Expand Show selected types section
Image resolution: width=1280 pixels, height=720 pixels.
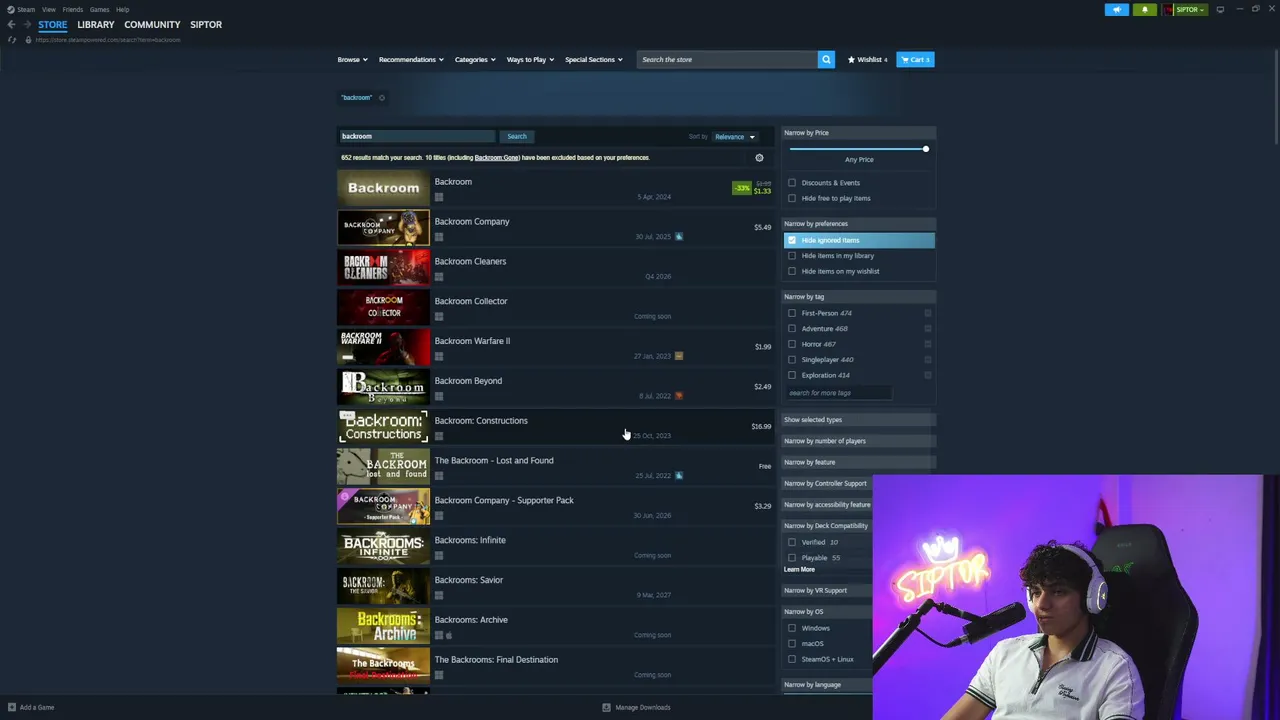tap(858, 420)
